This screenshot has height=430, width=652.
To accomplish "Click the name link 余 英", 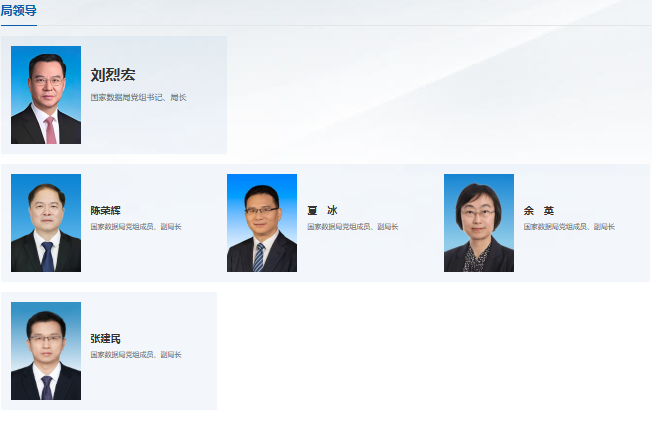I will pos(538,211).
